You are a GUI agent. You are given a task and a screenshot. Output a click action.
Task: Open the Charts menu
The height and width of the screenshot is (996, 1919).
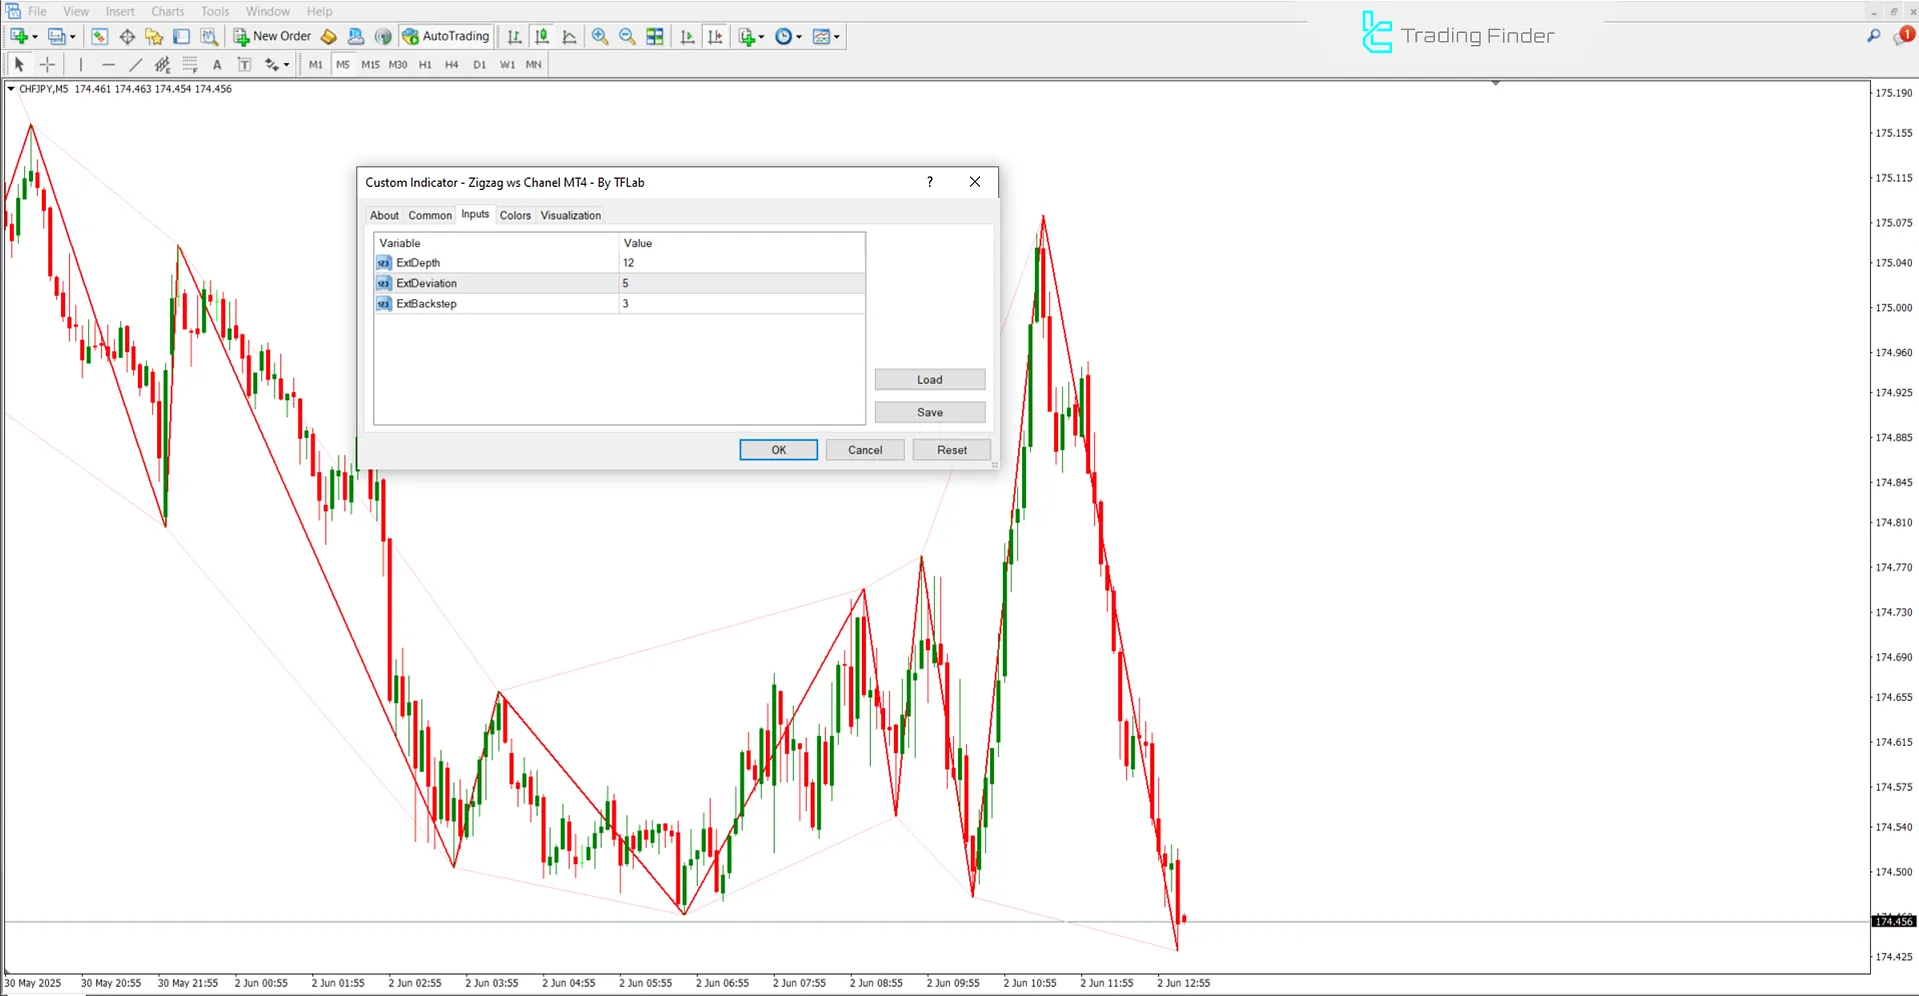(x=166, y=11)
